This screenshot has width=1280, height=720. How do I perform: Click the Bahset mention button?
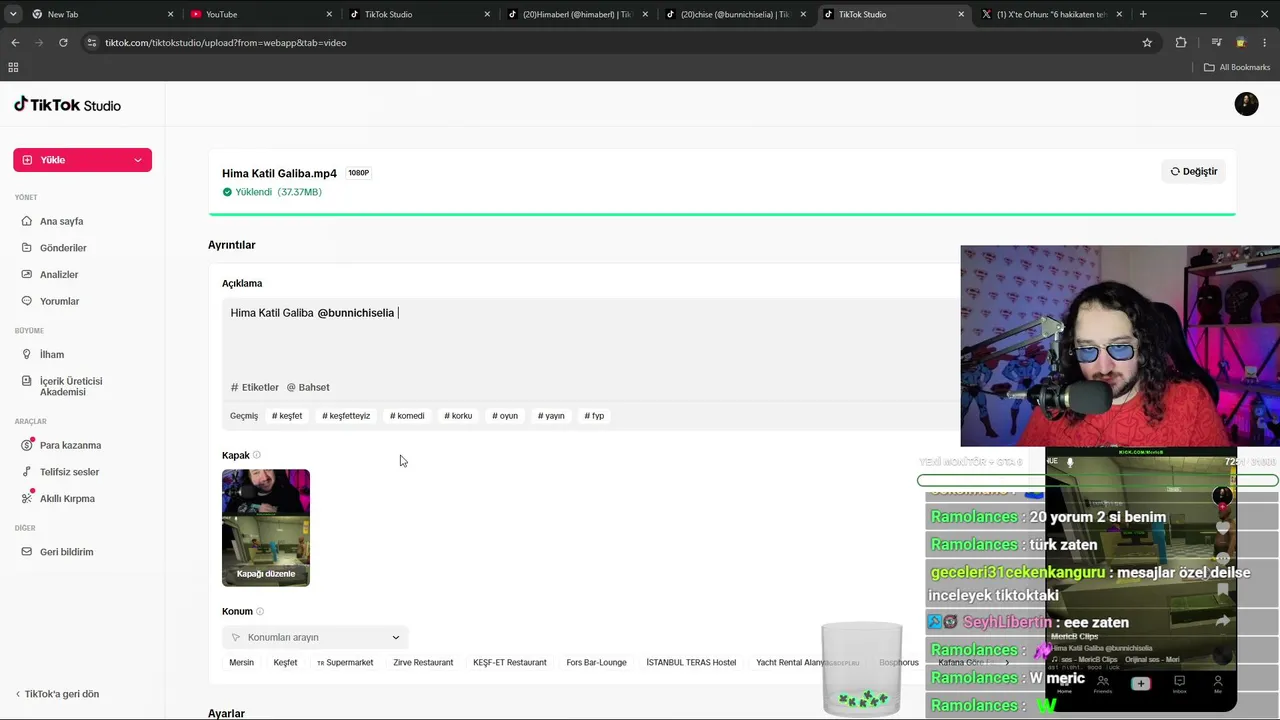[308, 387]
